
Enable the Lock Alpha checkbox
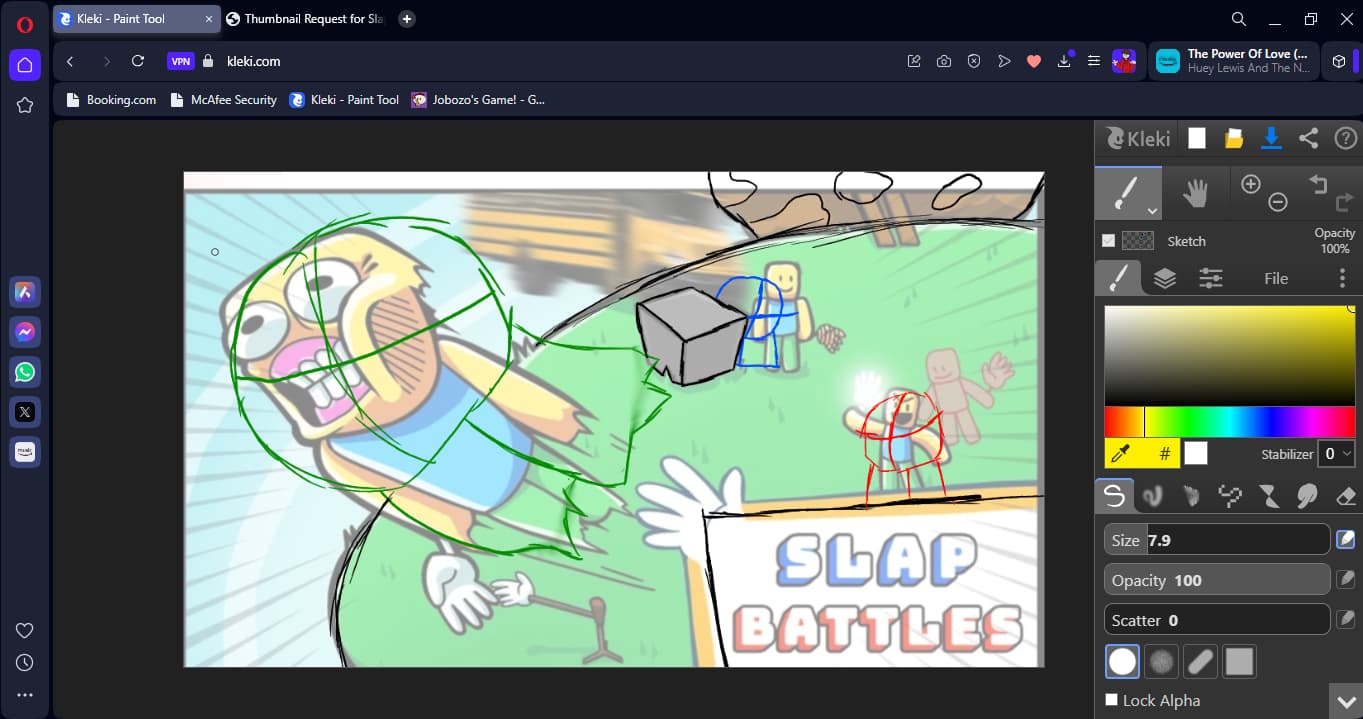(x=1112, y=700)
